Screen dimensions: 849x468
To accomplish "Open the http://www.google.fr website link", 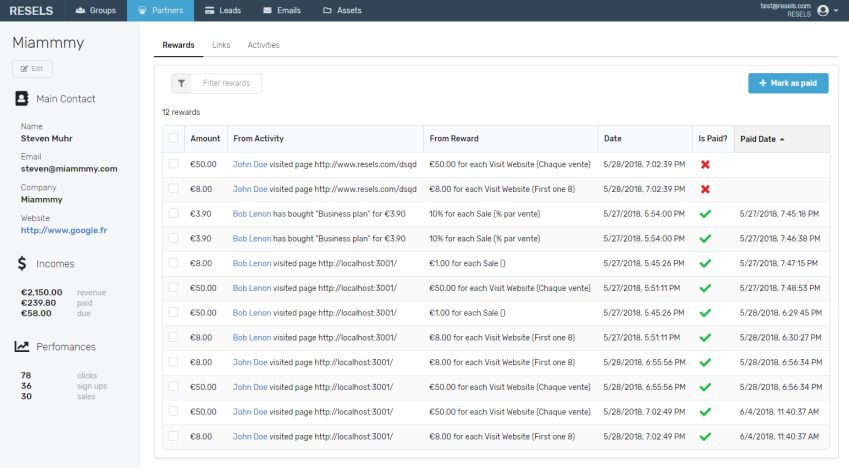I will click(63, 230).
